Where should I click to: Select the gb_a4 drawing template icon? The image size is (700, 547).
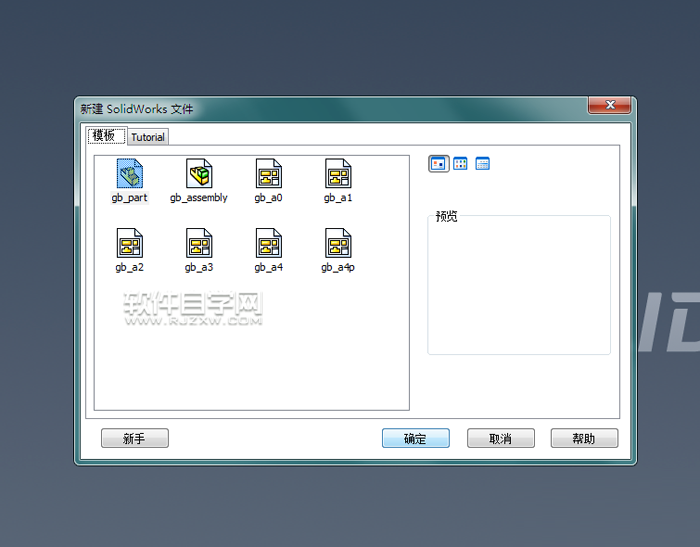pyautogui.click(x=269, y=243)
